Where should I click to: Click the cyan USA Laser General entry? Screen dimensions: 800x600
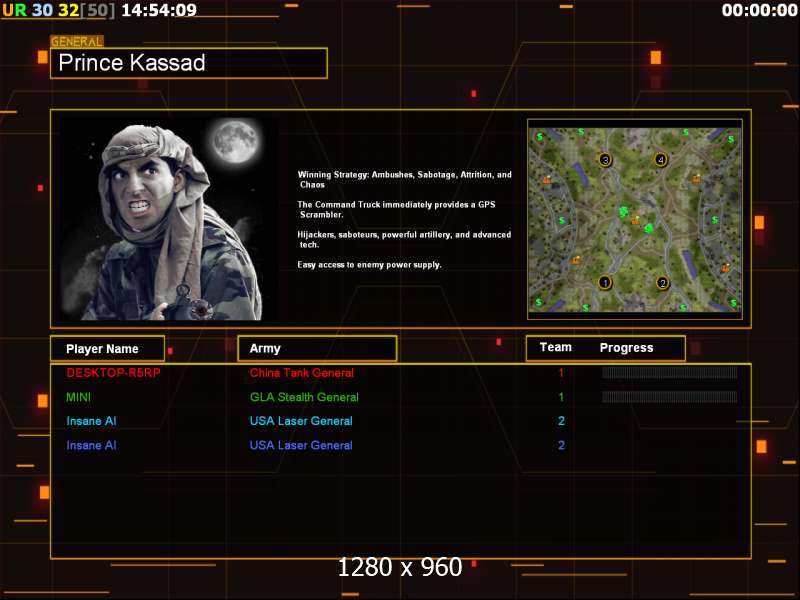tap(301, 421)
